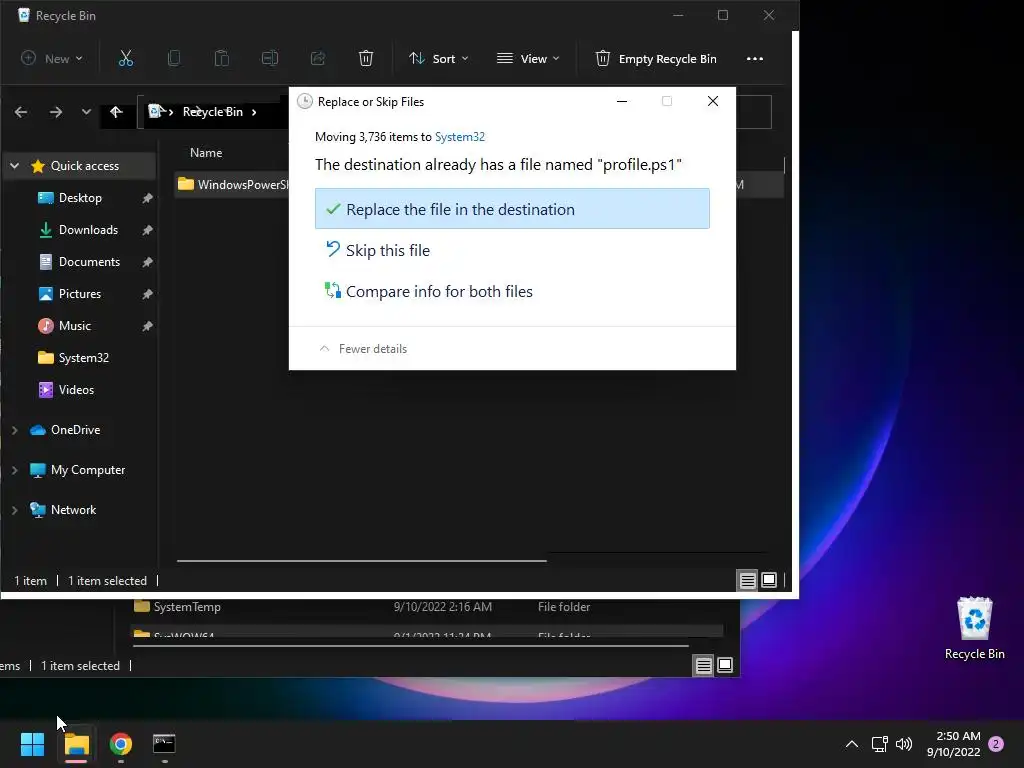Click the pin icon beside Downloads
The height and width of the screenshot is (768, 1024).
click(x=148, y=230)
